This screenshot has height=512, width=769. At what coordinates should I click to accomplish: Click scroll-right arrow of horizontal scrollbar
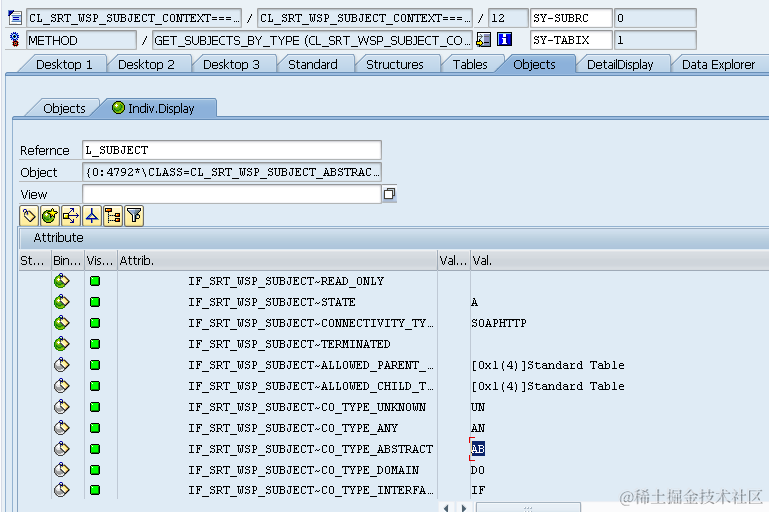[464, 507]
